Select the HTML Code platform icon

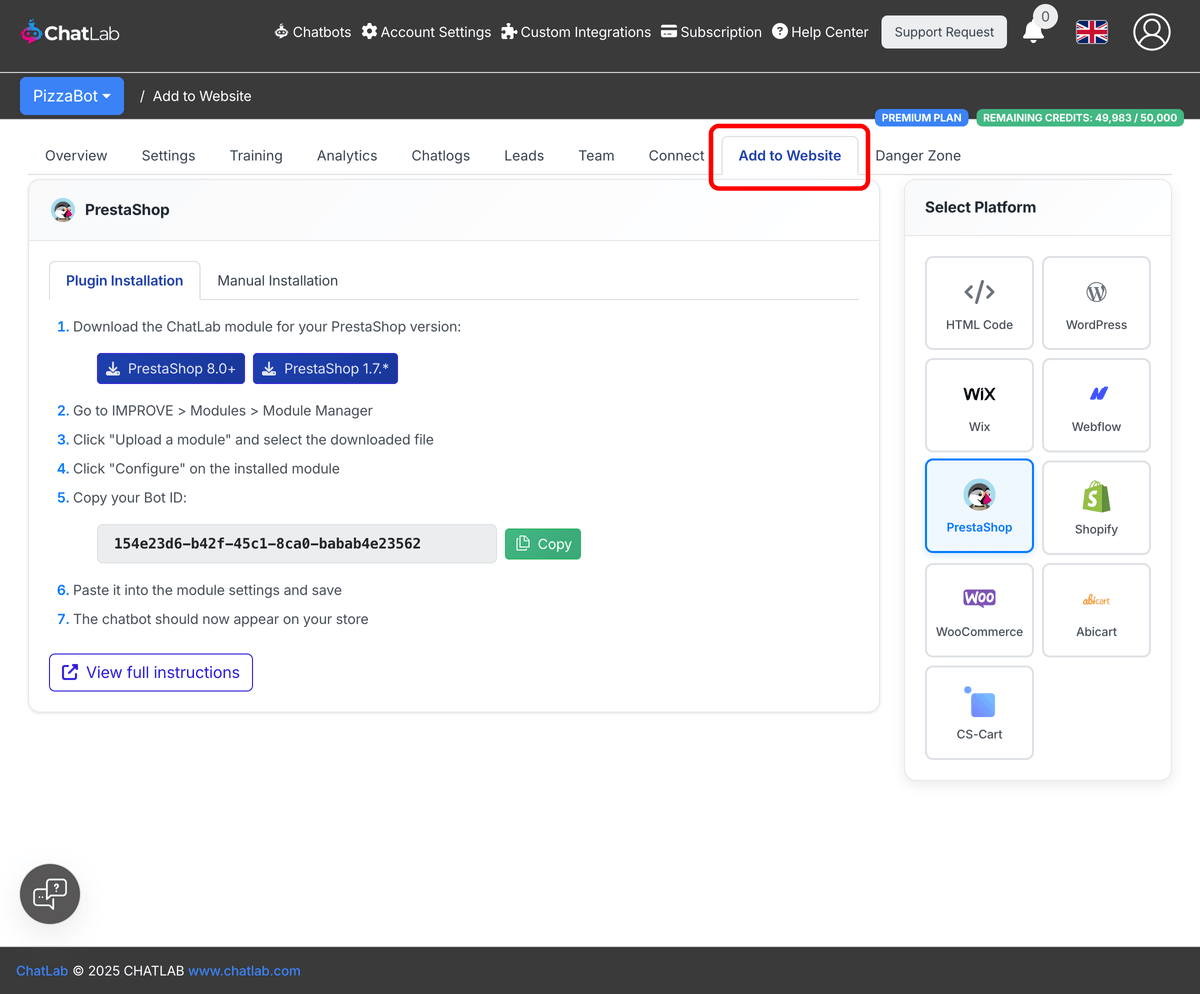[979, 302]
